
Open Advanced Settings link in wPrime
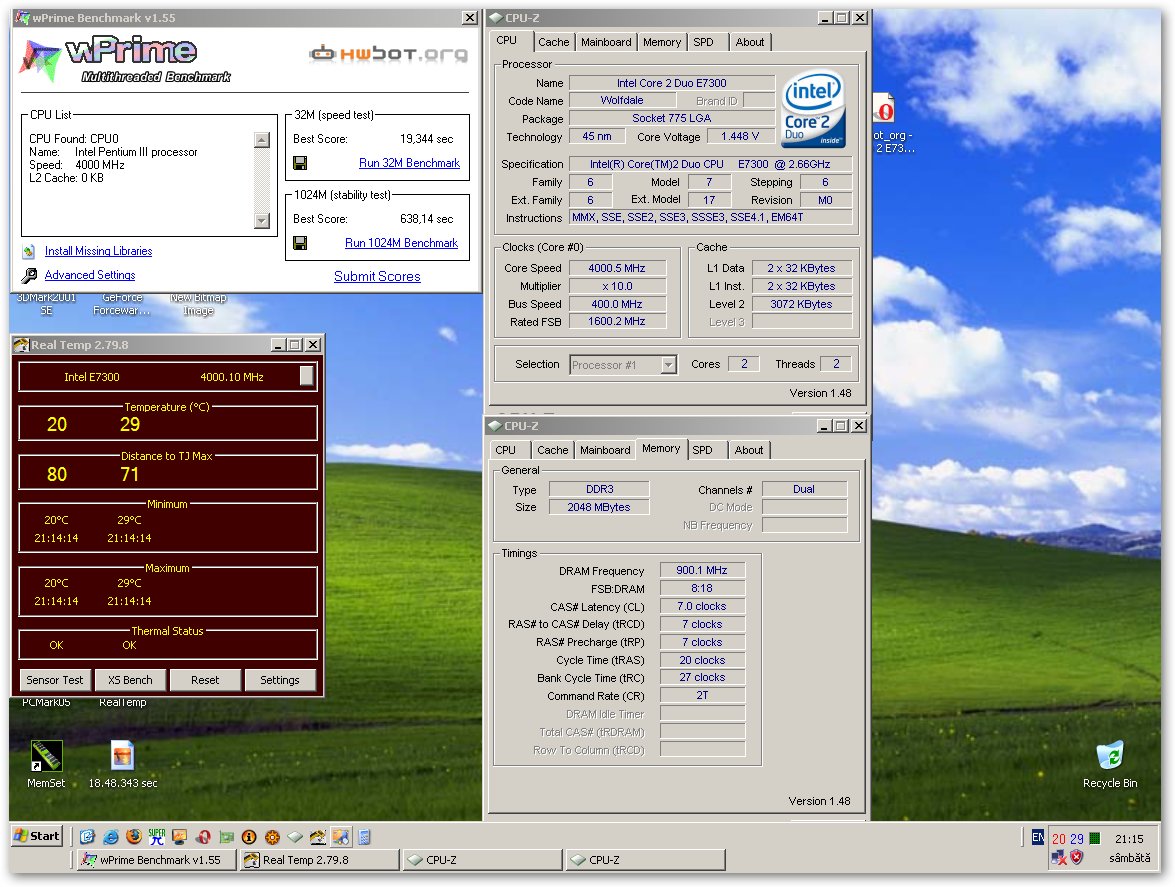(x=90, y=275)
